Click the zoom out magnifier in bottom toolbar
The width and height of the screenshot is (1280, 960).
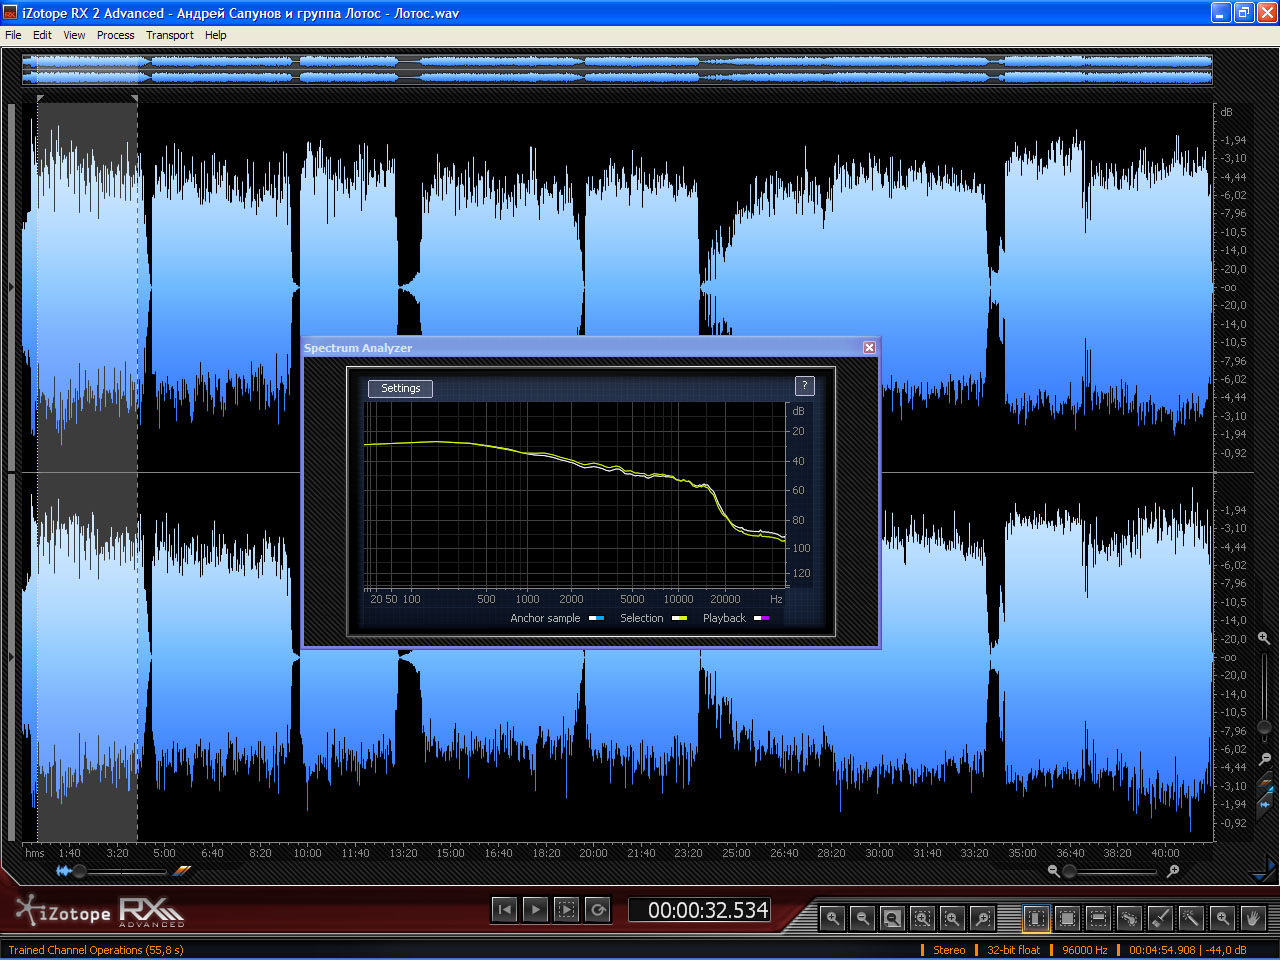pyautogui.click(x=862, y=917)
